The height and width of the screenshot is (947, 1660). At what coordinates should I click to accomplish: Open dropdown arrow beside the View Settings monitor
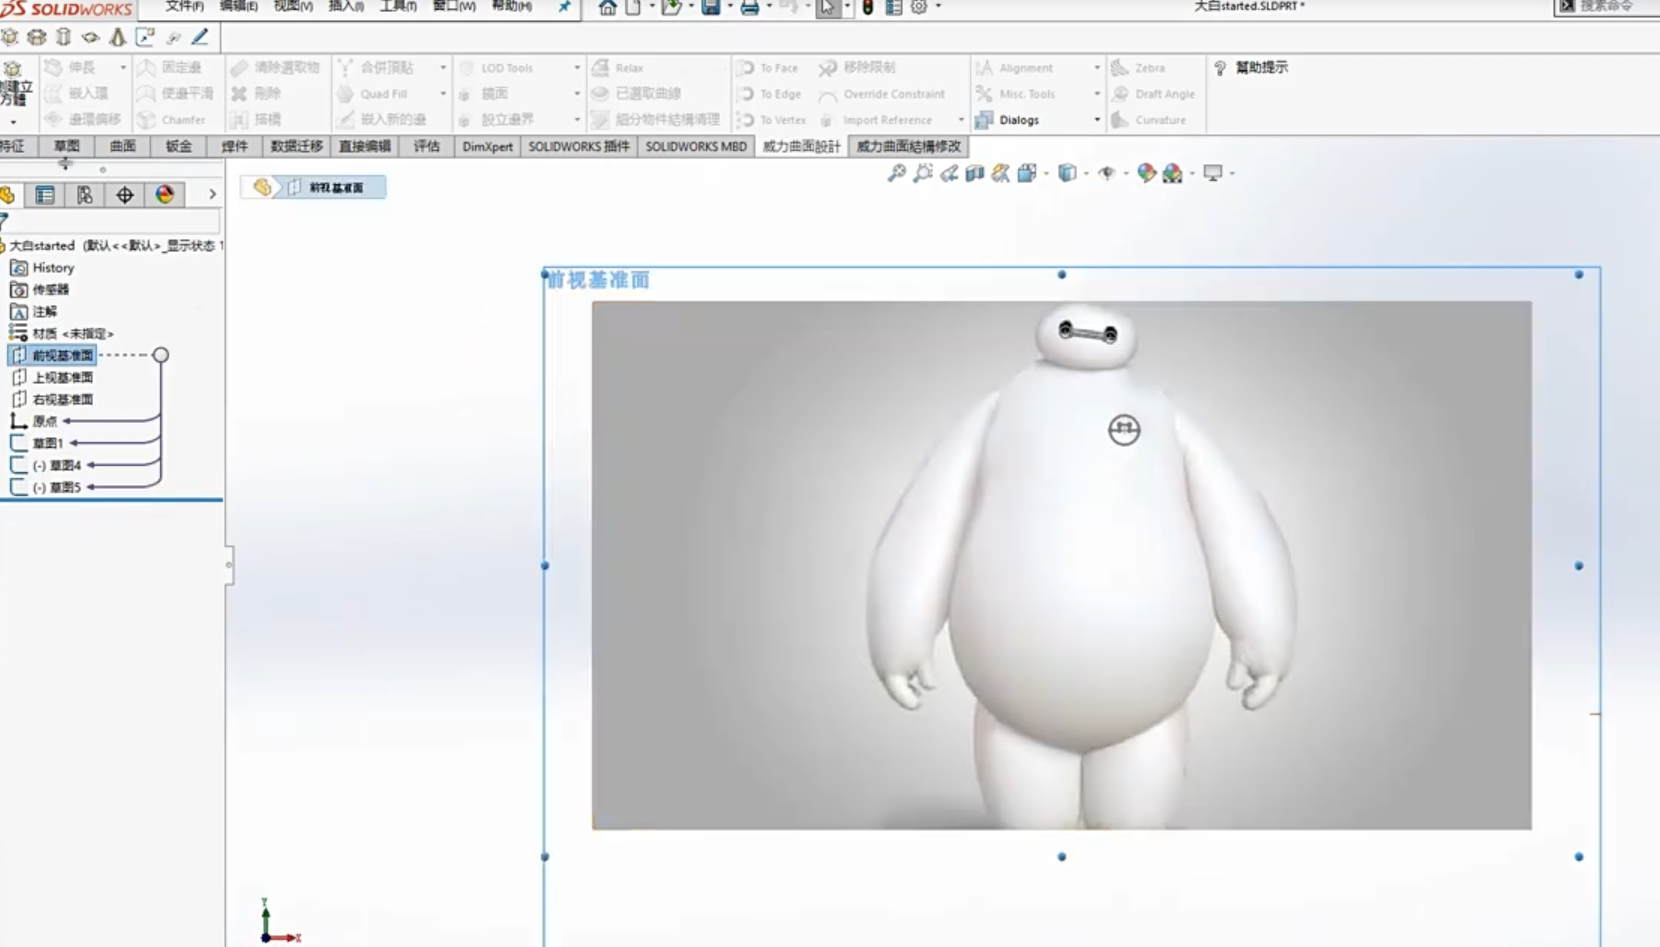pyautogui.click(x=1232, y=174)
